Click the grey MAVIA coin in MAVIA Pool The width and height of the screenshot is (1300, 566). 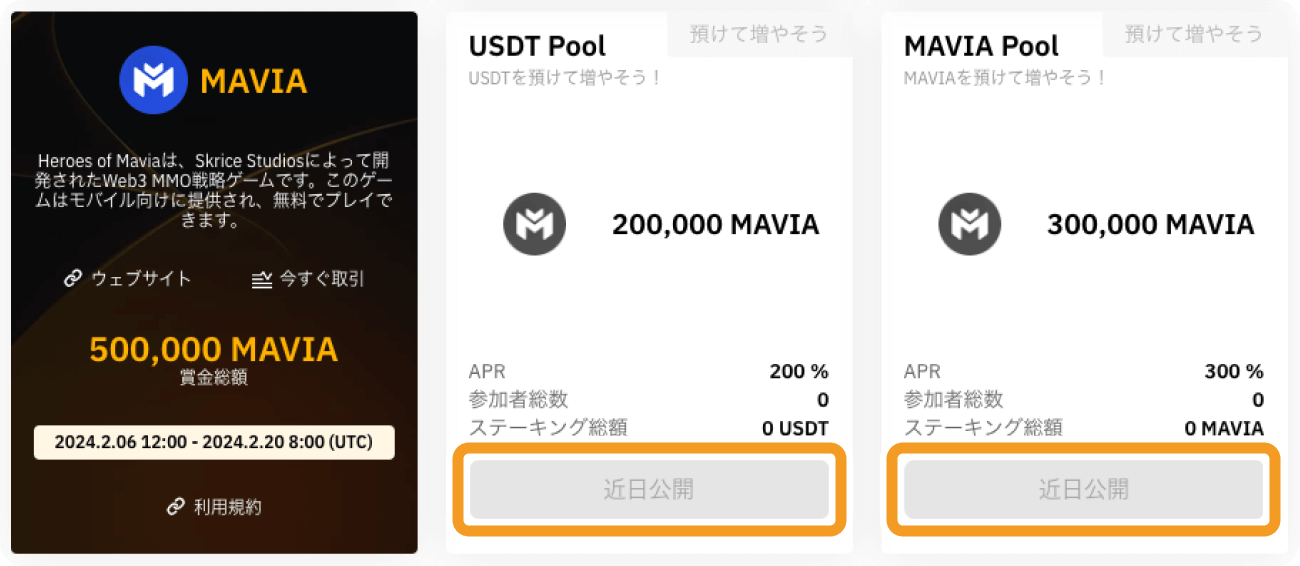[x=969, y=223]
